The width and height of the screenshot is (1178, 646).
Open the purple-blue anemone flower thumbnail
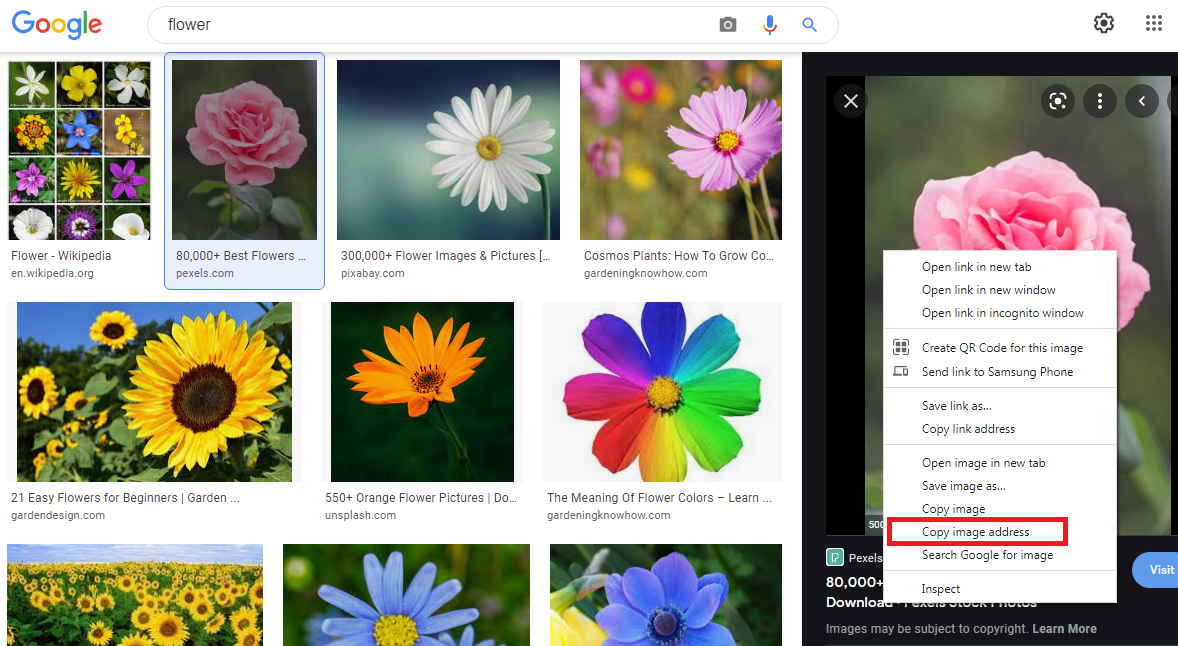tap(666, 595)
